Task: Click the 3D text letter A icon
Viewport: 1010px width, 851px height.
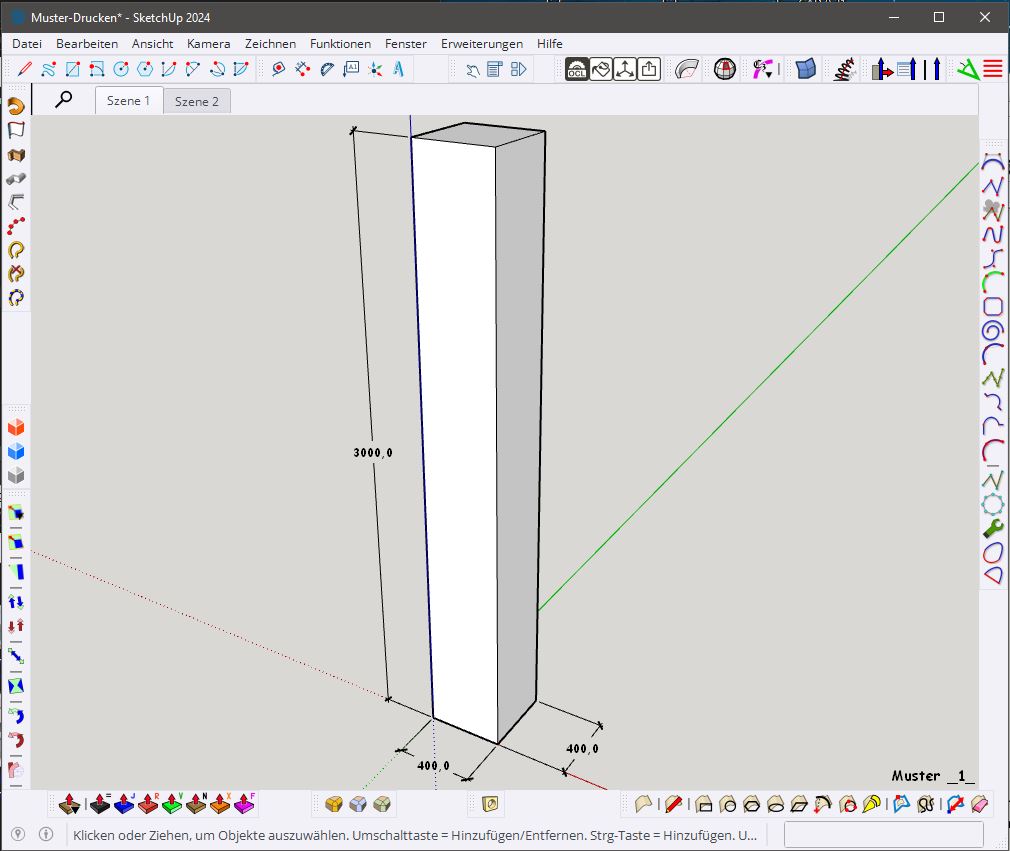Action: coord(398,69)
